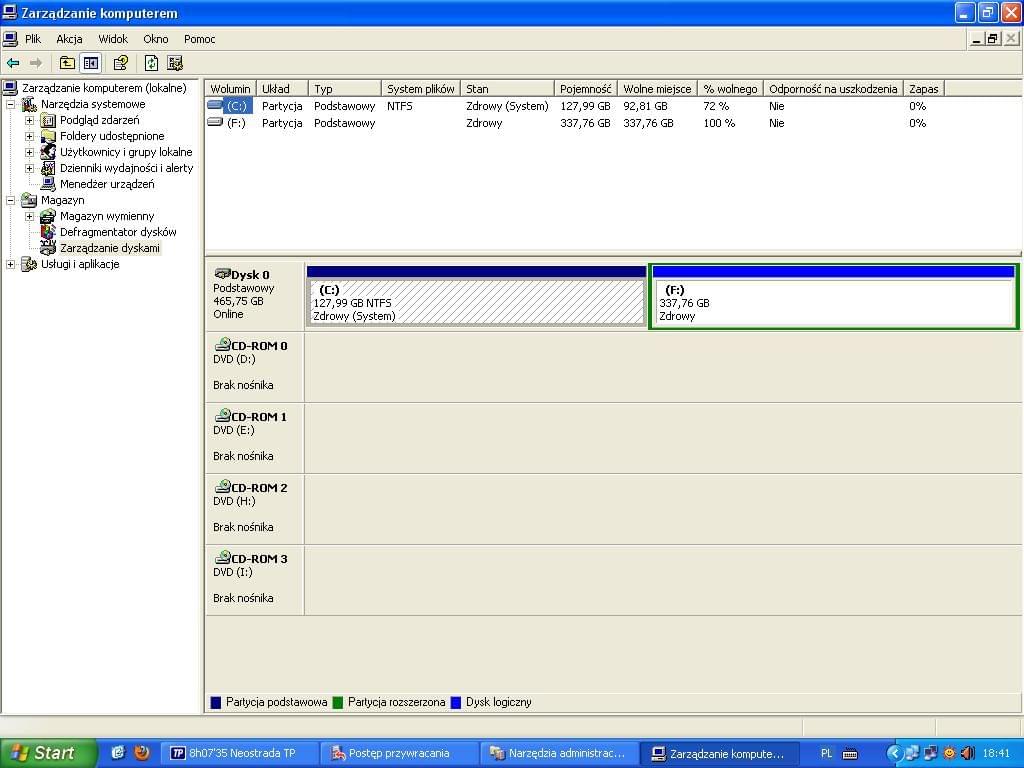Sort by the Odporność na uszkodzenia column header
Screen dimensions: 1024x768
coord(833,89)
